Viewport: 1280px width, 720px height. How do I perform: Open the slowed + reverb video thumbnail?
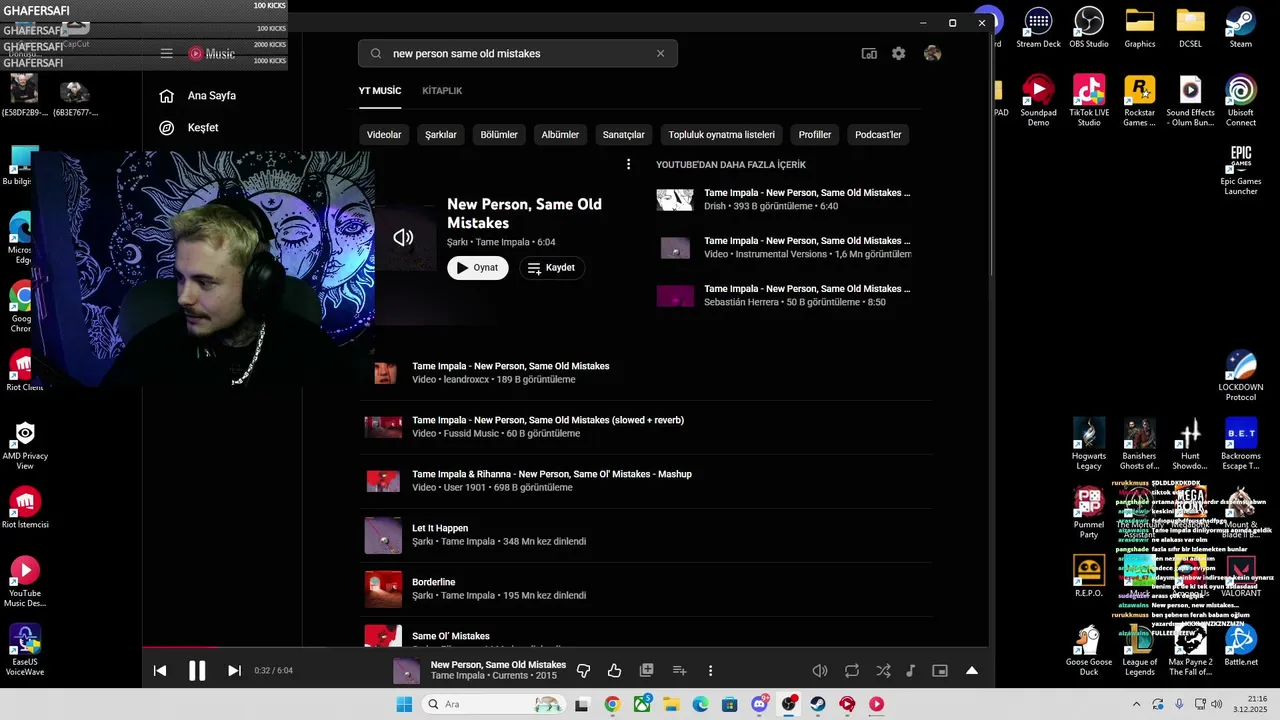click(383, 427)
